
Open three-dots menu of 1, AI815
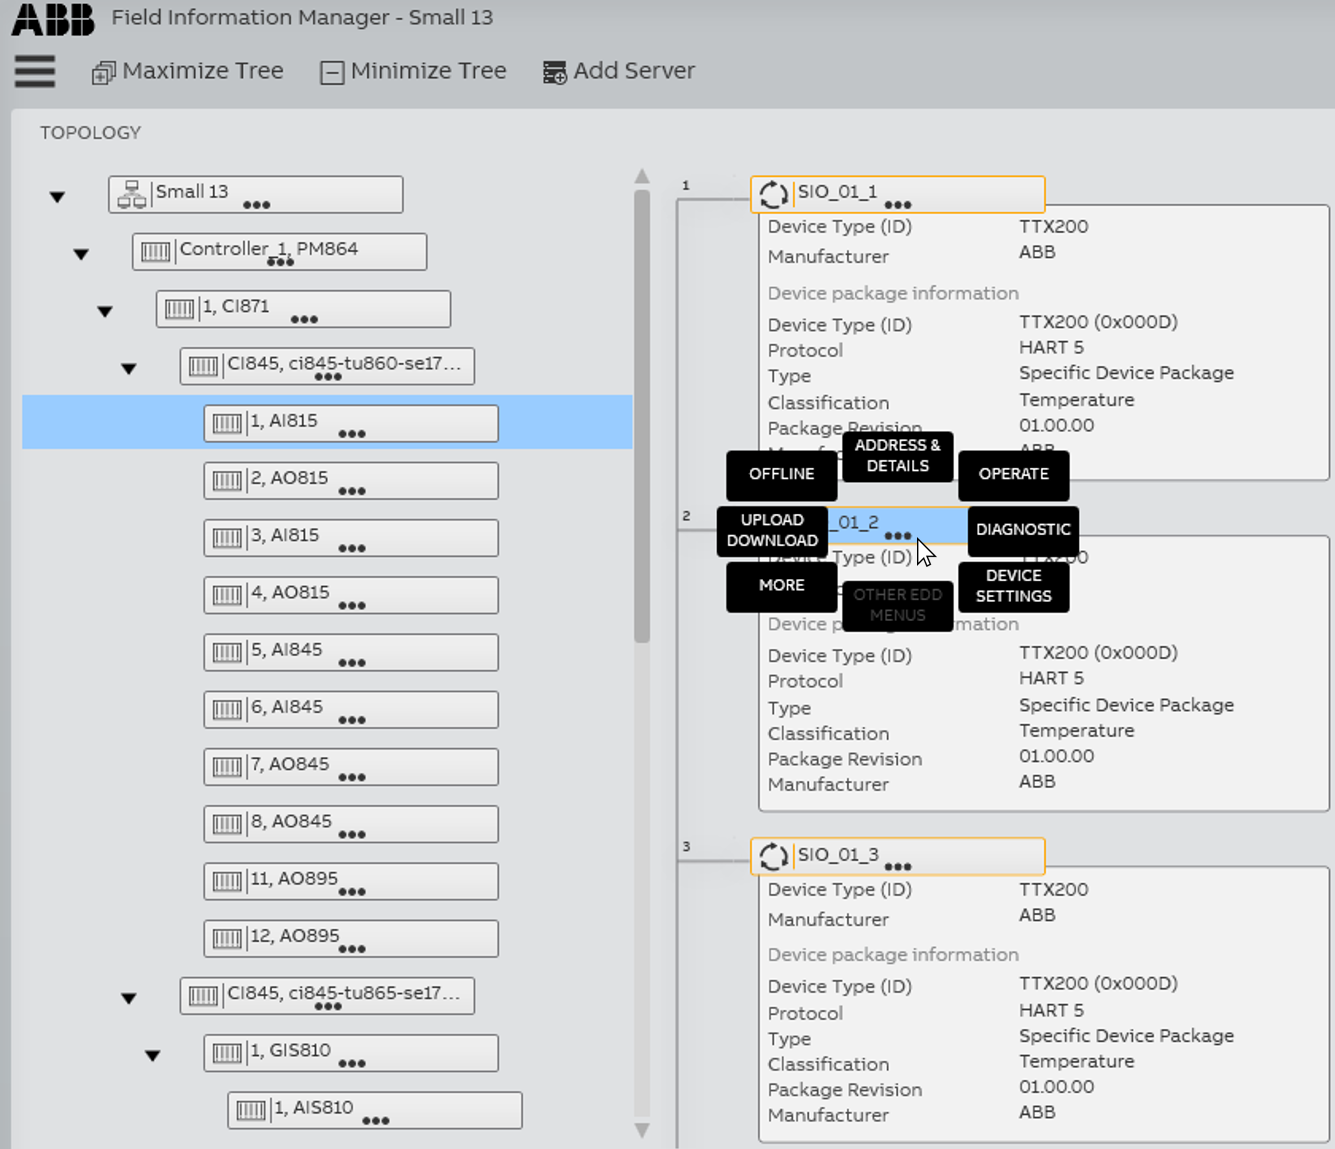point(352,434)
